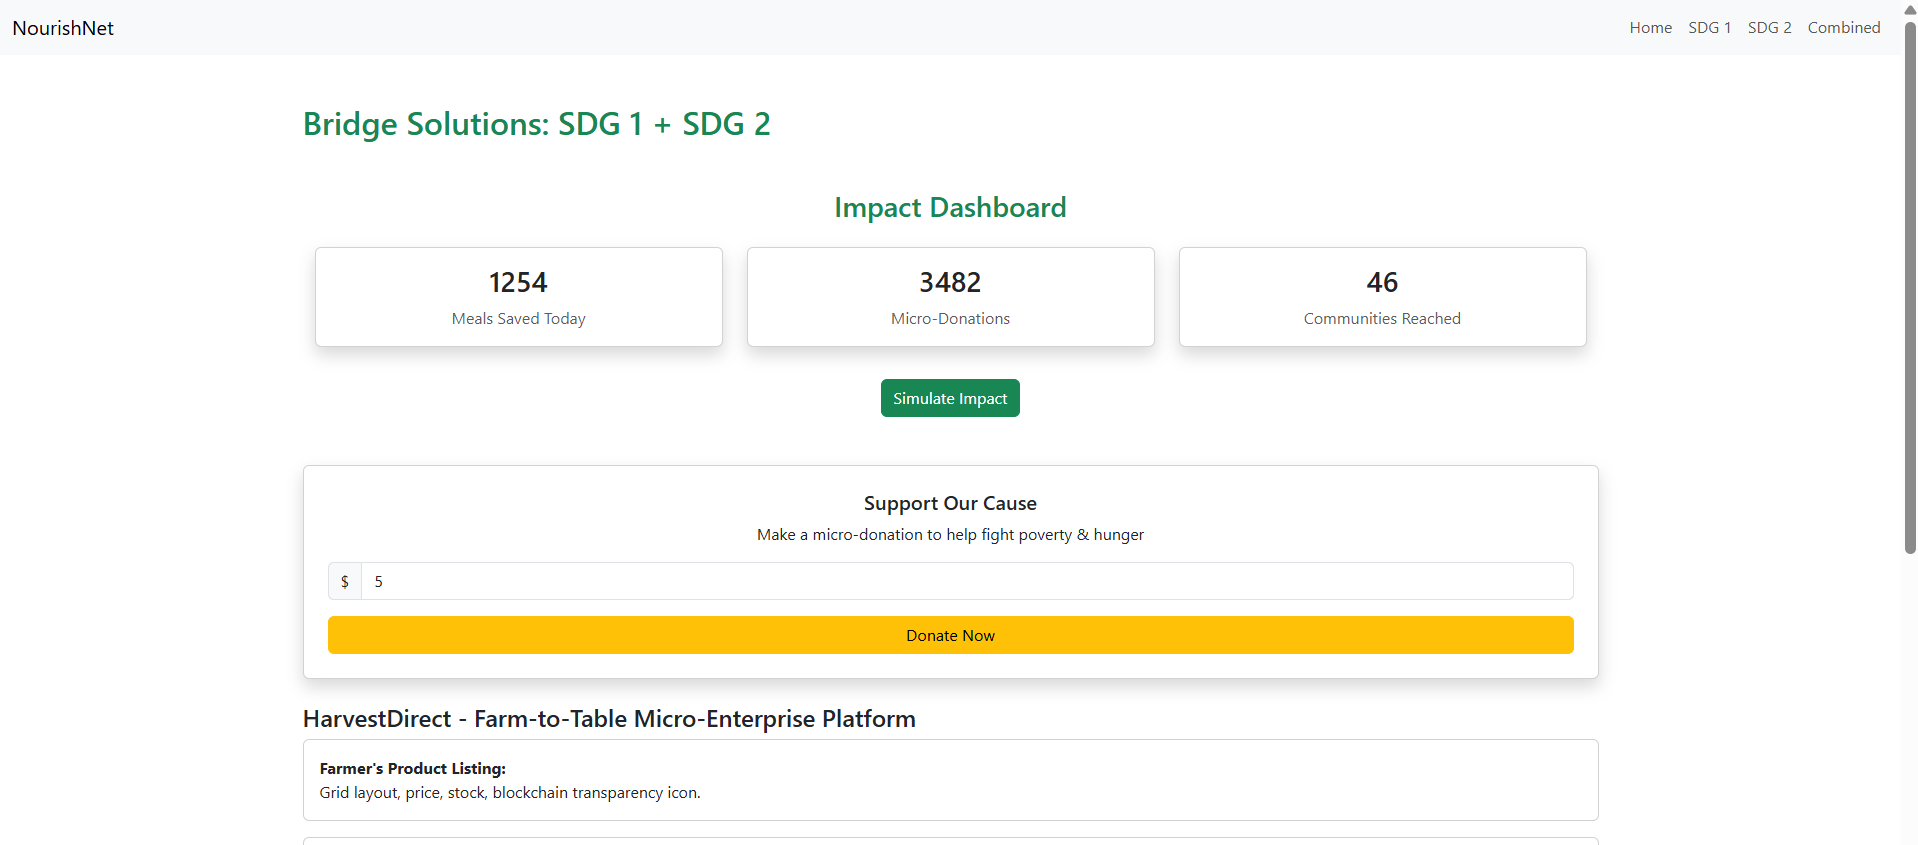Click the 1254 meals counter number
The image size is (1918, 845).
click(518, 282)
